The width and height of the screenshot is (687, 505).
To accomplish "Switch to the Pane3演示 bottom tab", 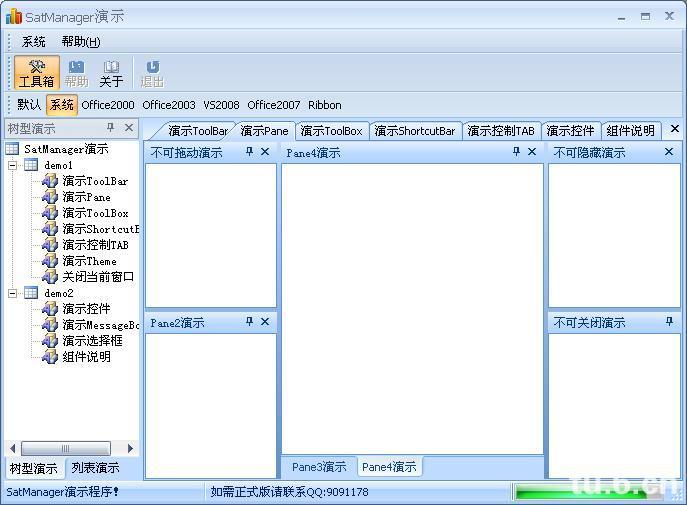I will tap(319, 467).
